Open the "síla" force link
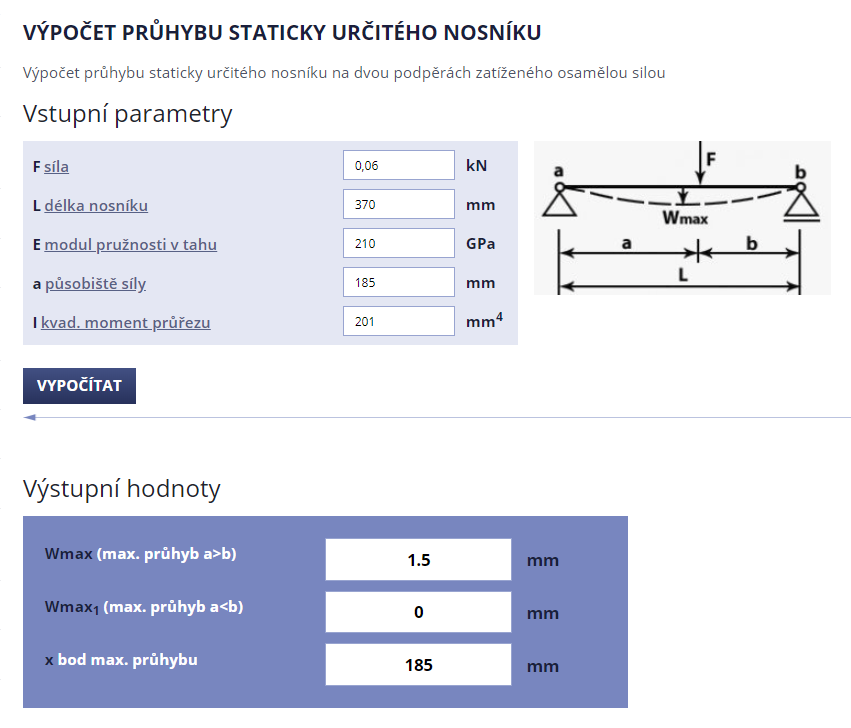 click(x=56, y=166)
